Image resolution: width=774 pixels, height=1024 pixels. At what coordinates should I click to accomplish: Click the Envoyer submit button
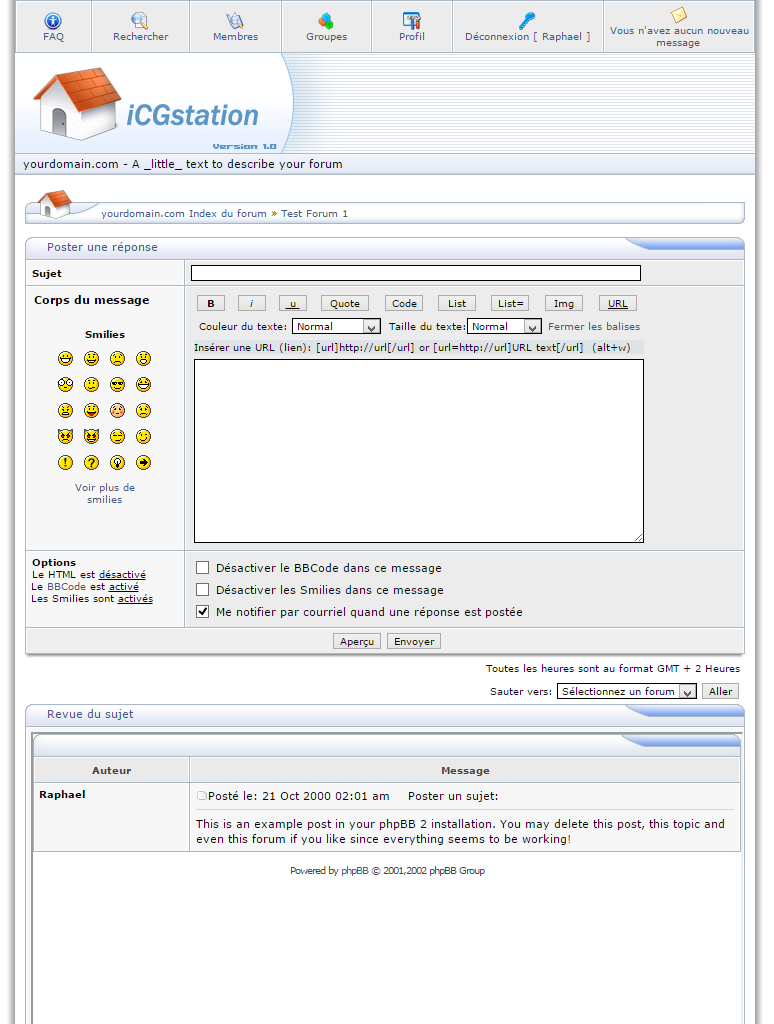click(414, 641)
